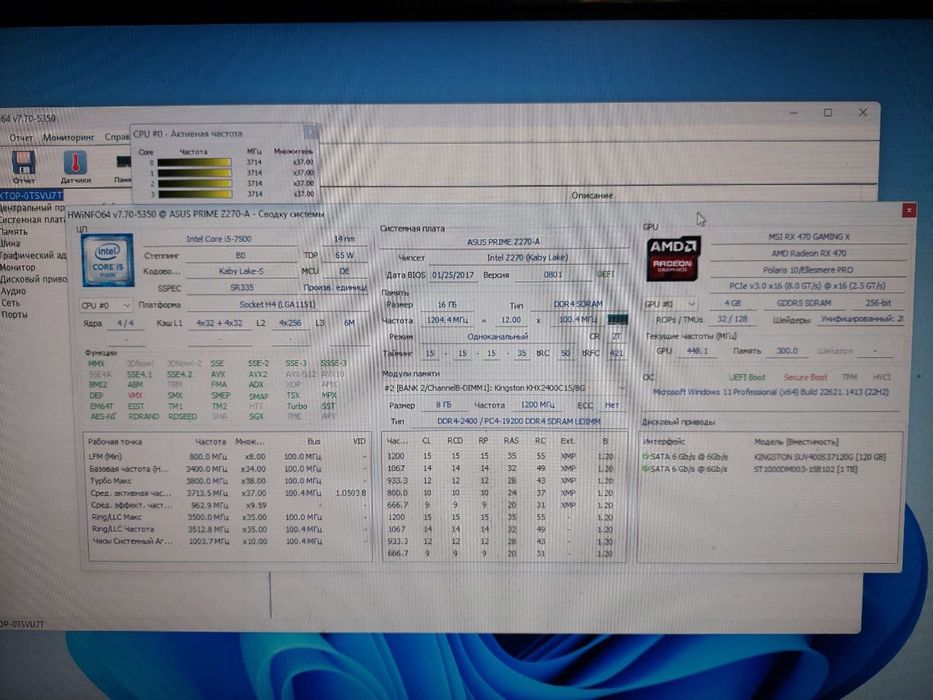The width and height of the screenshot is (933, 700).
Task: Click the Intel Core i5-7500 name field
Action: point(218,239)
